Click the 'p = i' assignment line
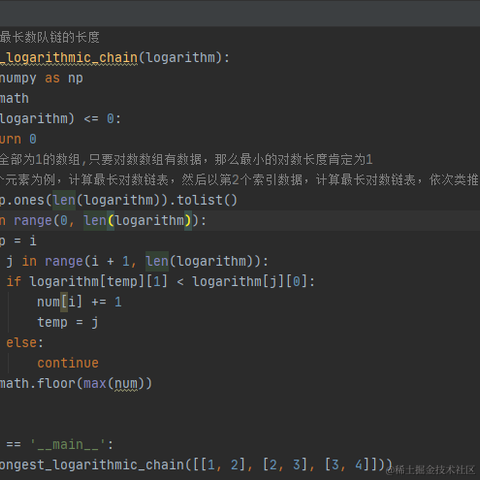Image resolution: width=480 pixels, height=480 pixels. [18, 241]
